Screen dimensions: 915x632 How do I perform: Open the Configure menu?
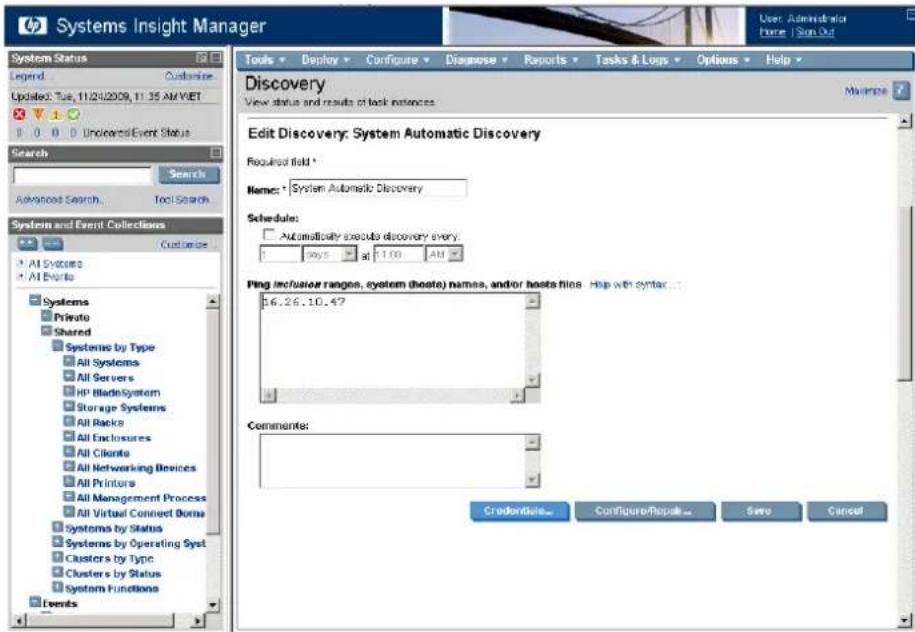coord(397,60)
